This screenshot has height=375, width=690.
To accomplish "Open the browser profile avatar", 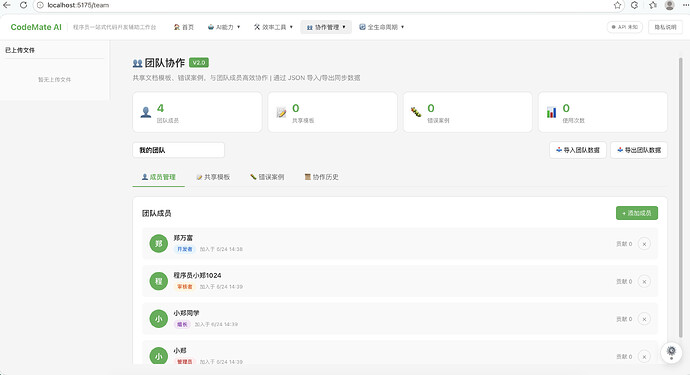I will point(669,5).
